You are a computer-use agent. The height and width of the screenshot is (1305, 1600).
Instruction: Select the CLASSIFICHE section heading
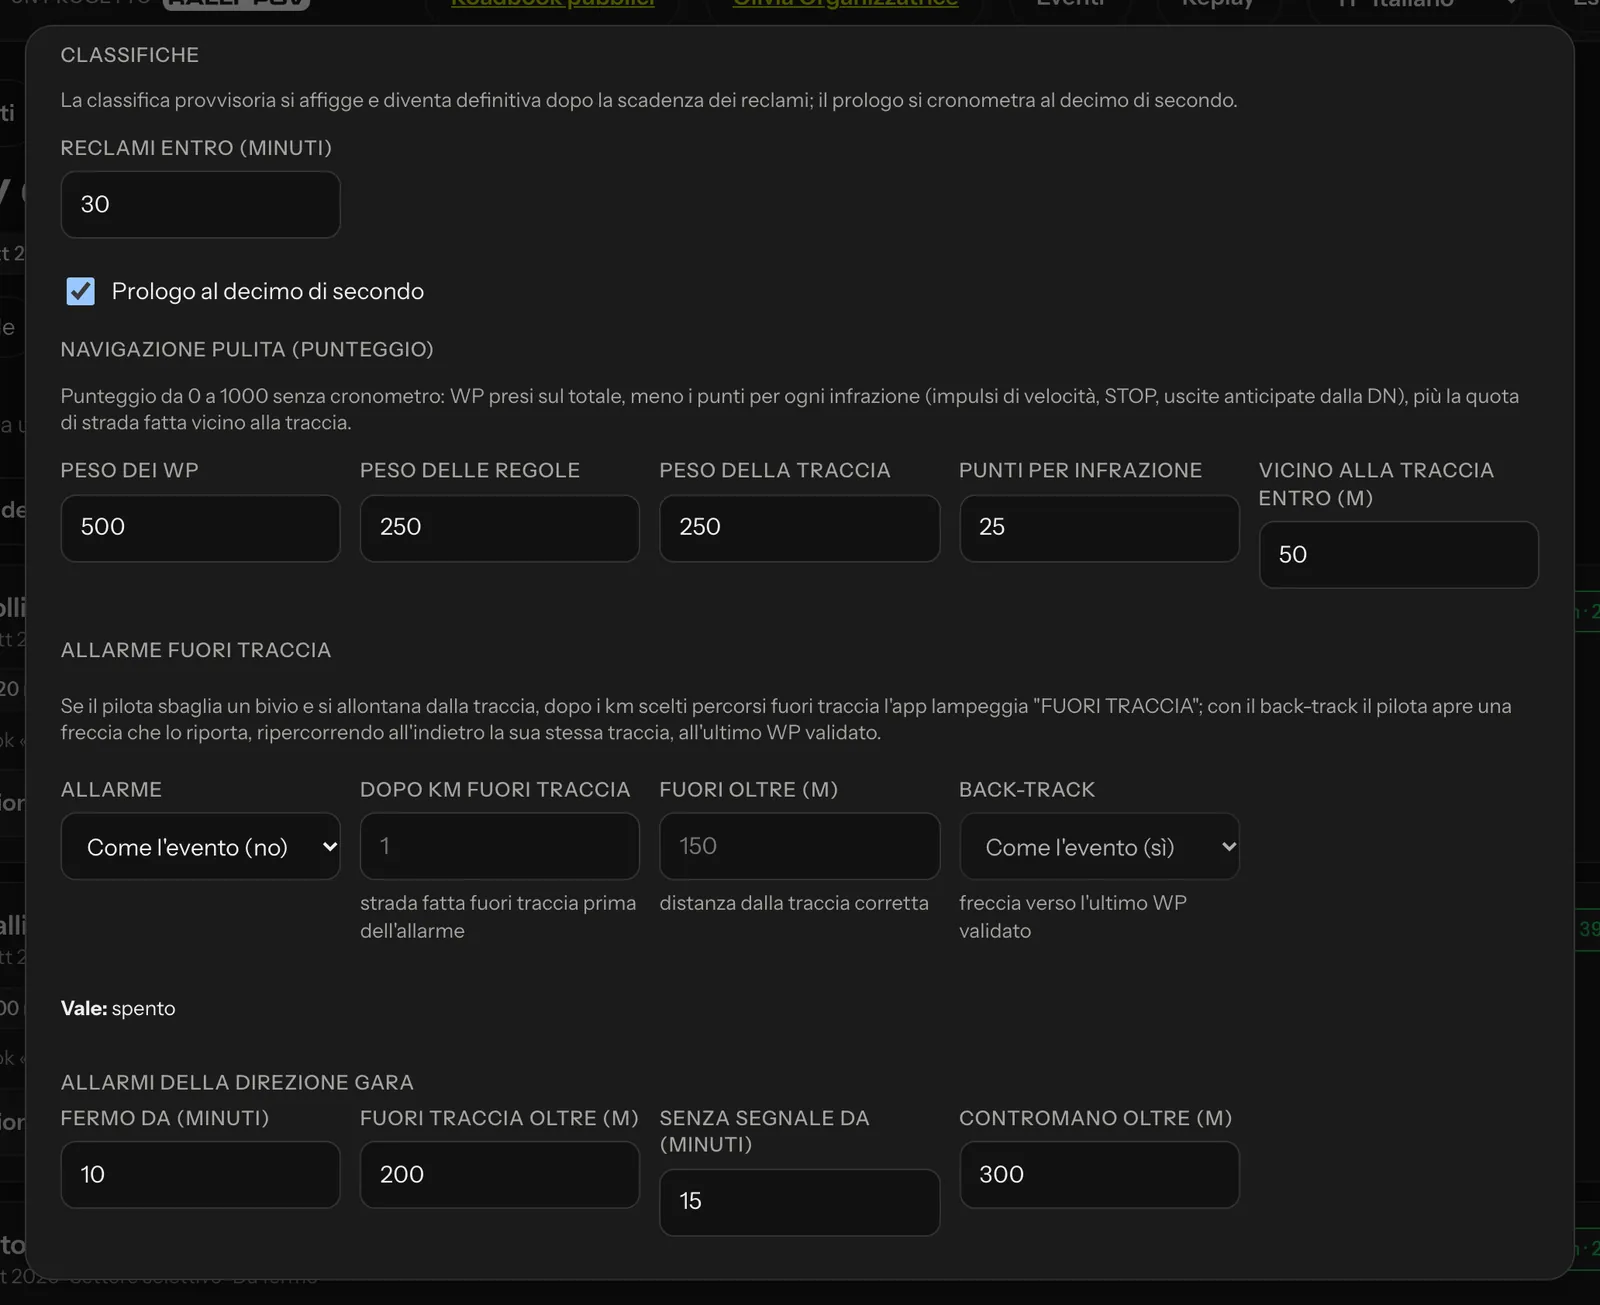[x=130, y=55]
